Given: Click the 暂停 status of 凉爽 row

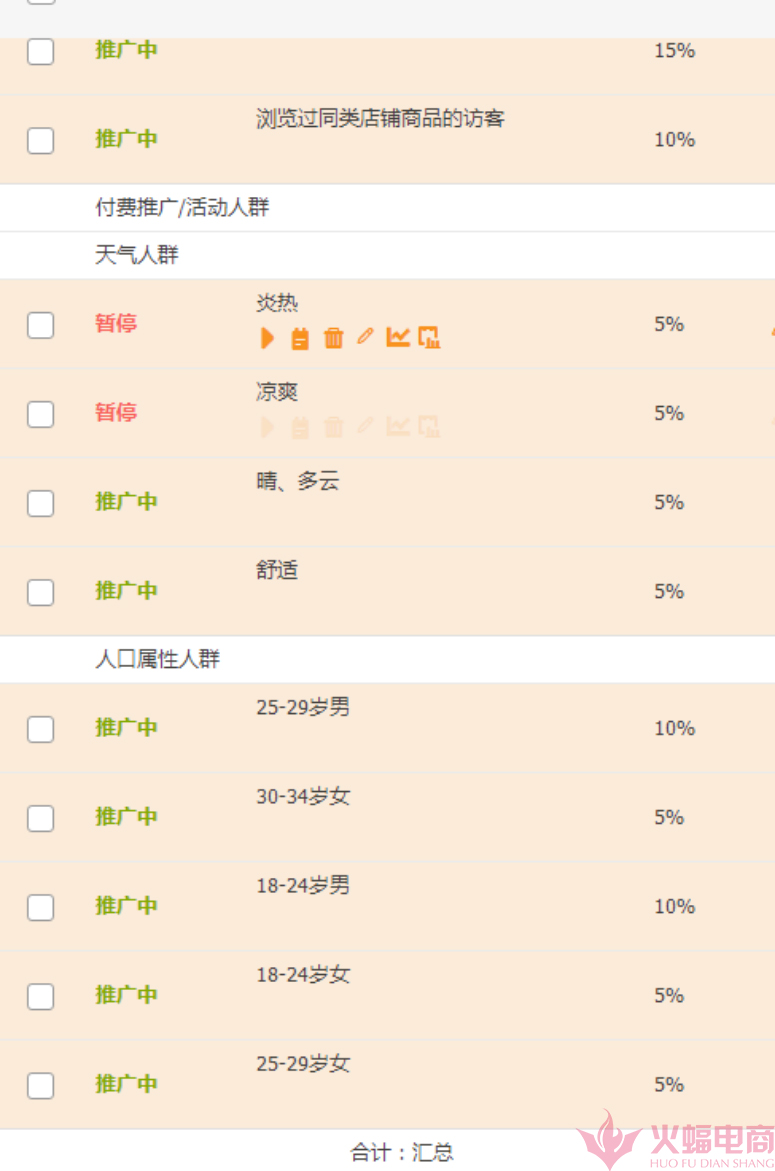Looking at the screenshot, I should point(116,412).
